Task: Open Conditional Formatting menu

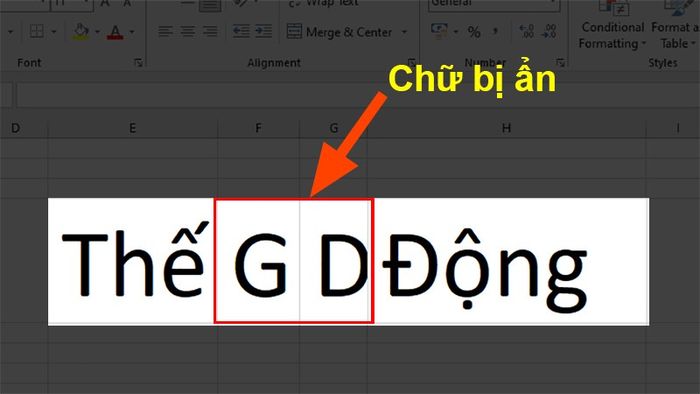Action: point(612,25)
